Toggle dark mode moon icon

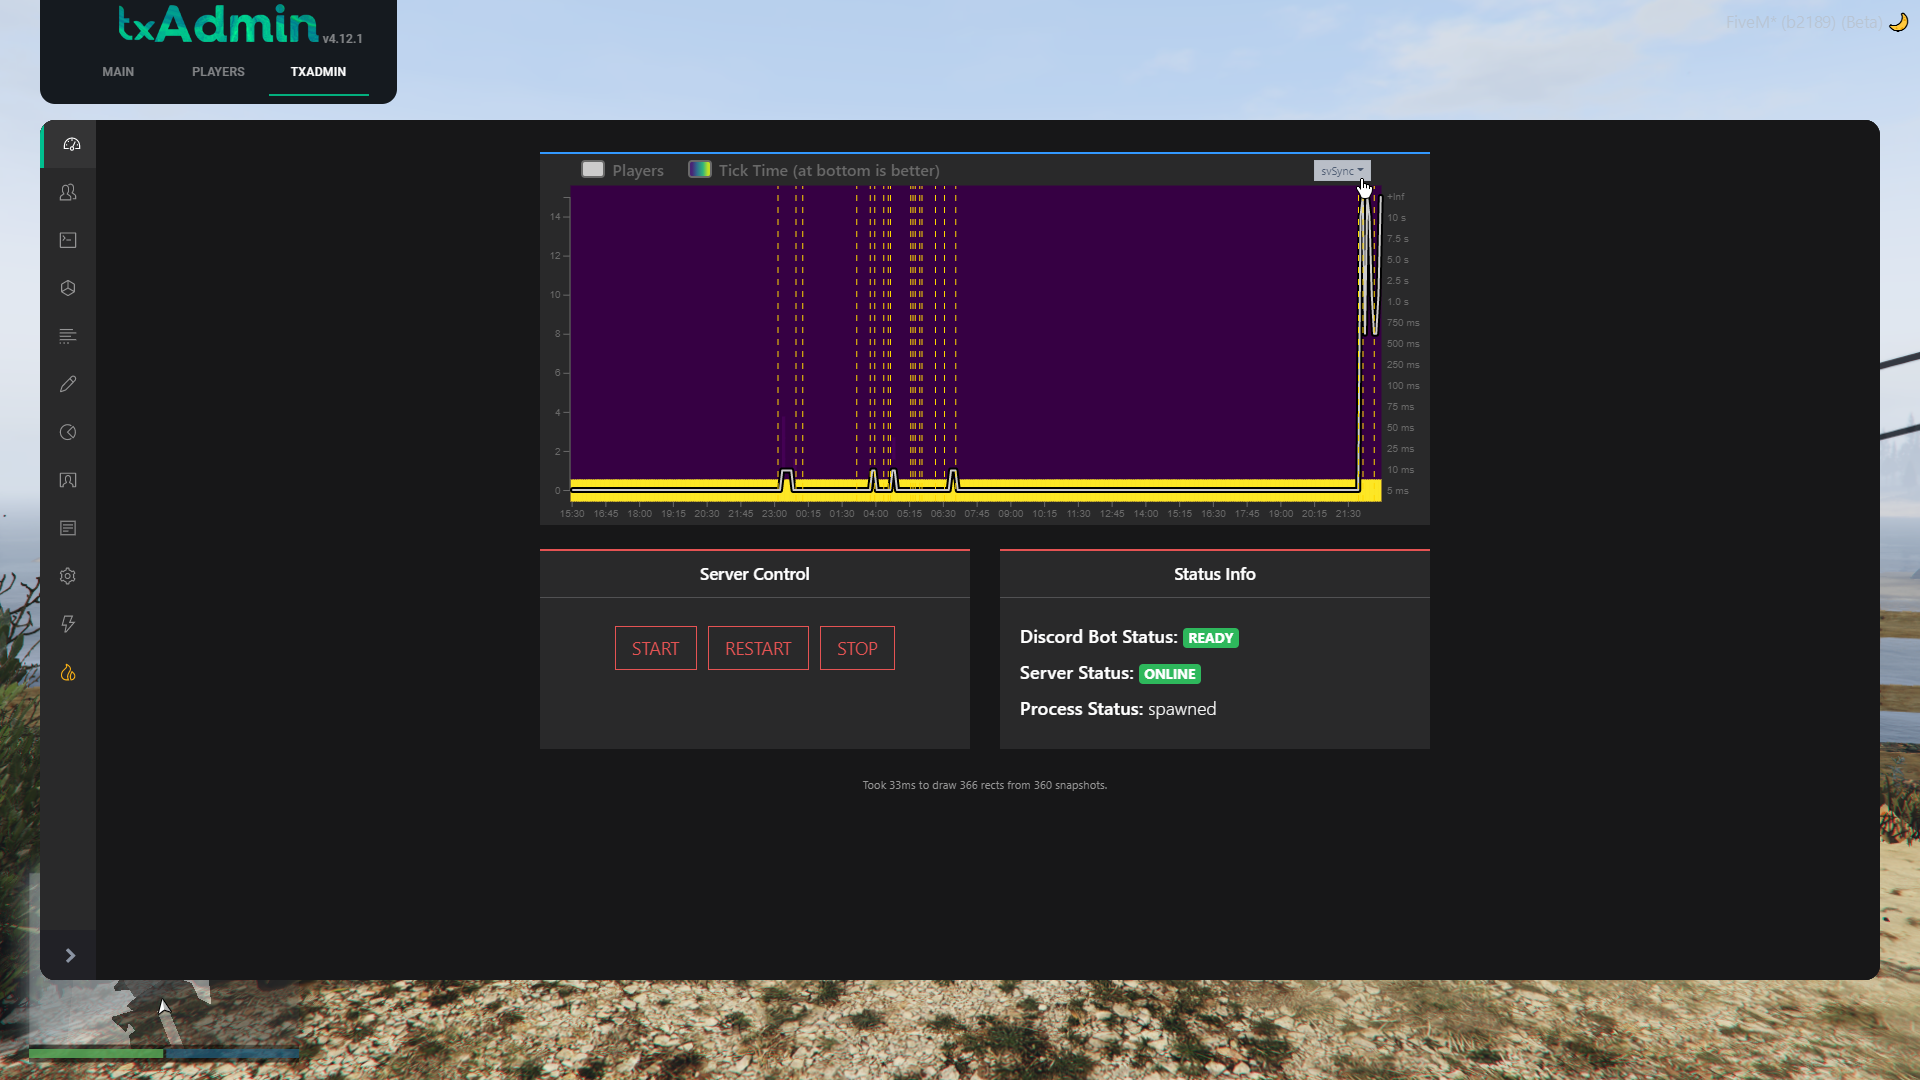[x=1897, y=22]
